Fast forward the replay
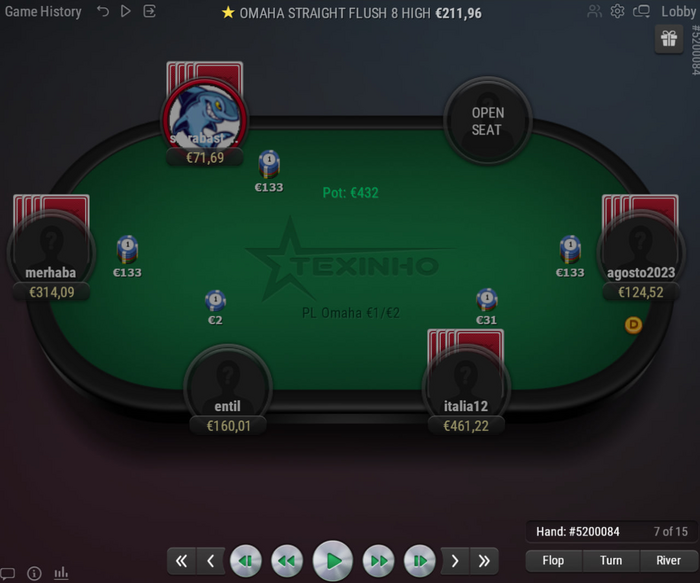 (x=379, y=561)
